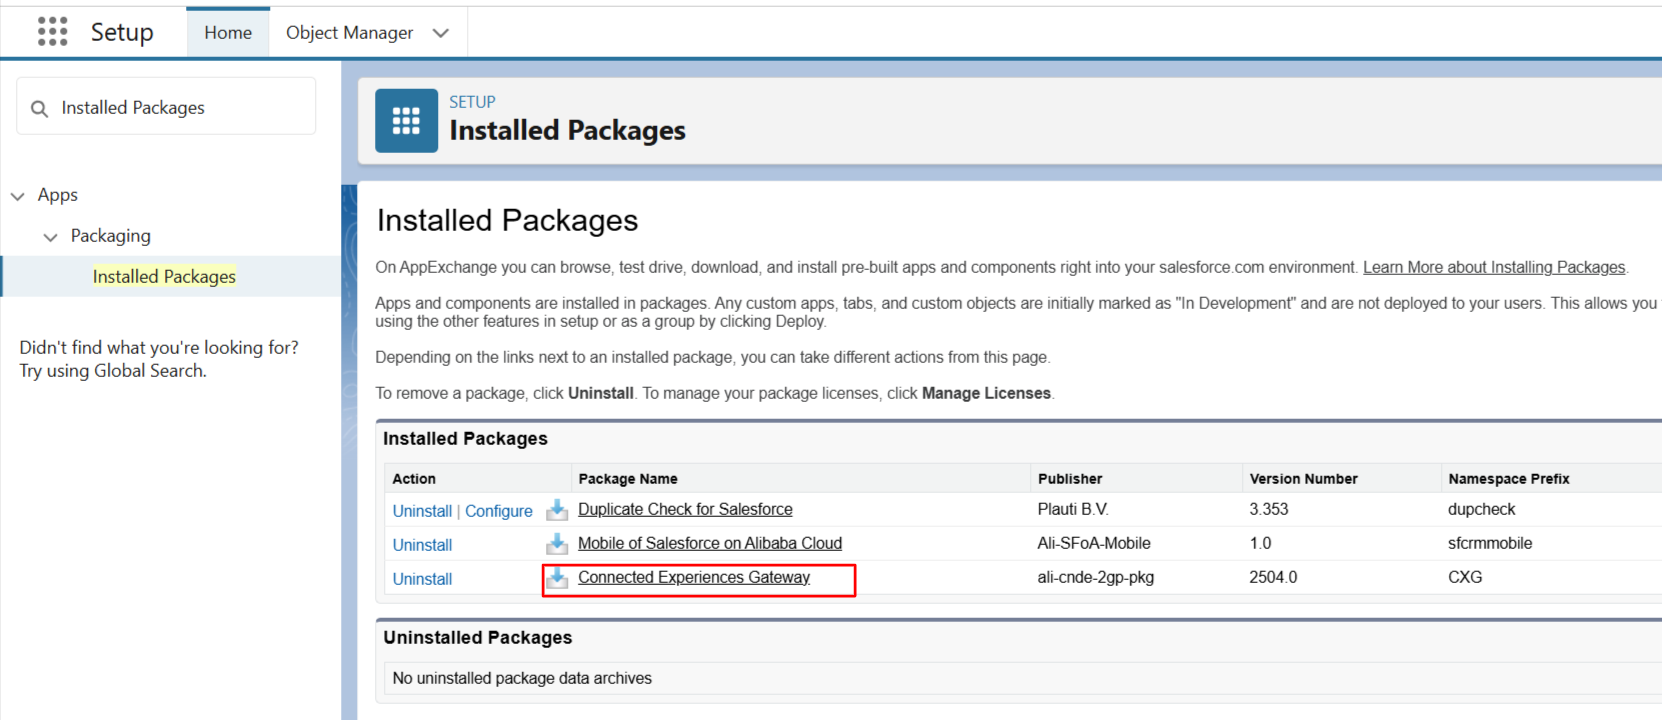Click the Version Number column header
This screenshot has height=720, width=1662.
pos(1304,479)
